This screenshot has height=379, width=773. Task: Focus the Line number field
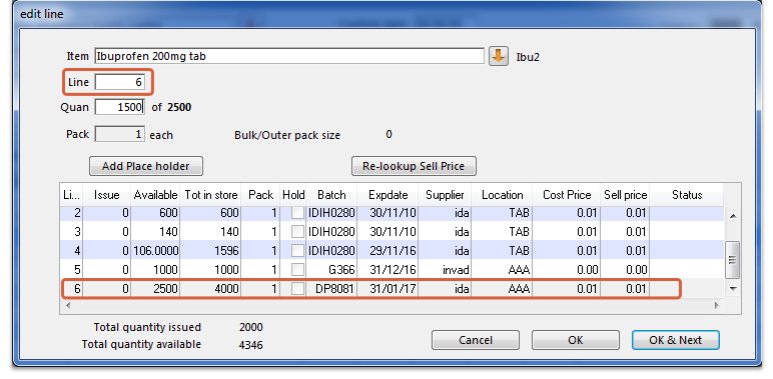pyautogui.click(x=120, y=82)
